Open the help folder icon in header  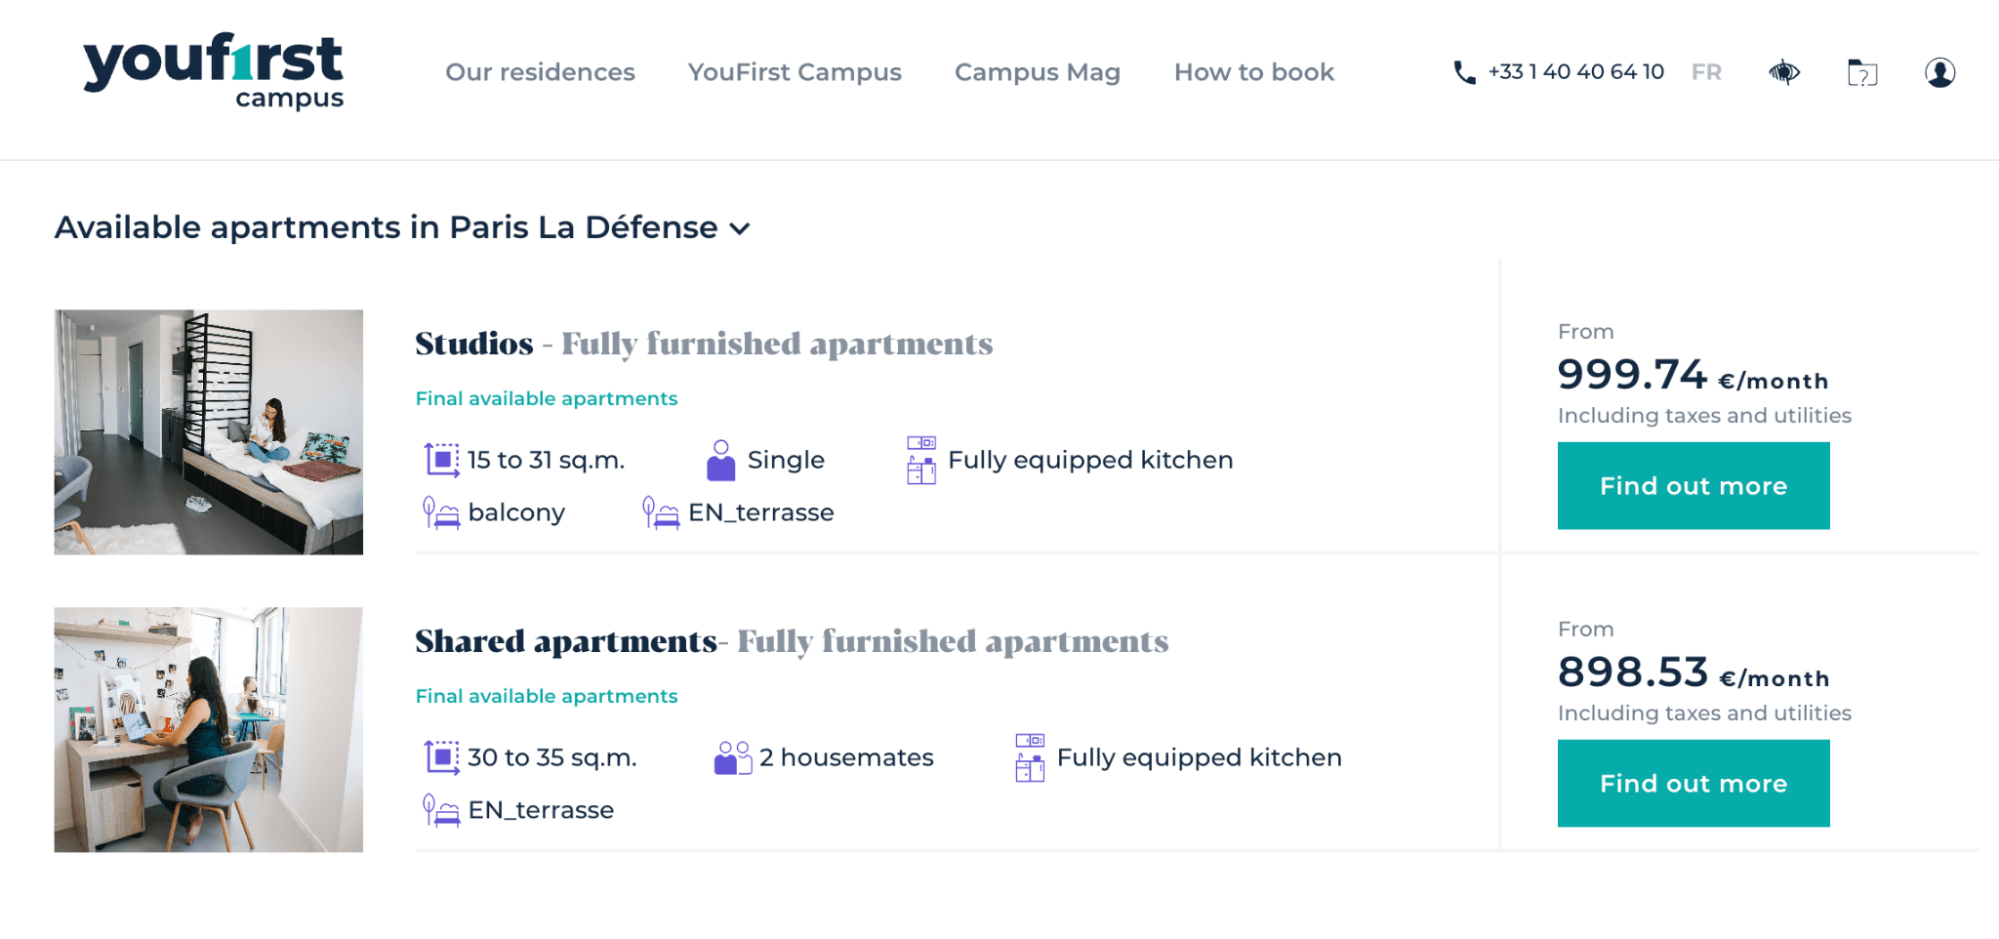[1862, 72]
